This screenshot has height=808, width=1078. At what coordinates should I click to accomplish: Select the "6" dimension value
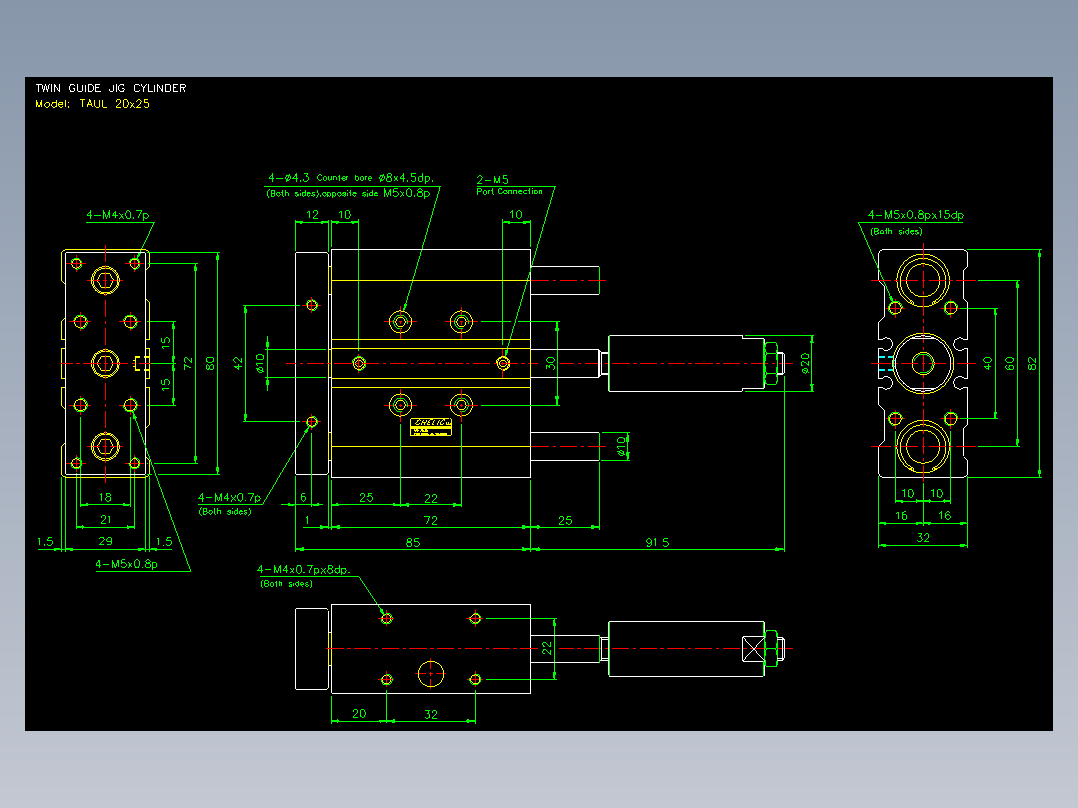point(303,497)
